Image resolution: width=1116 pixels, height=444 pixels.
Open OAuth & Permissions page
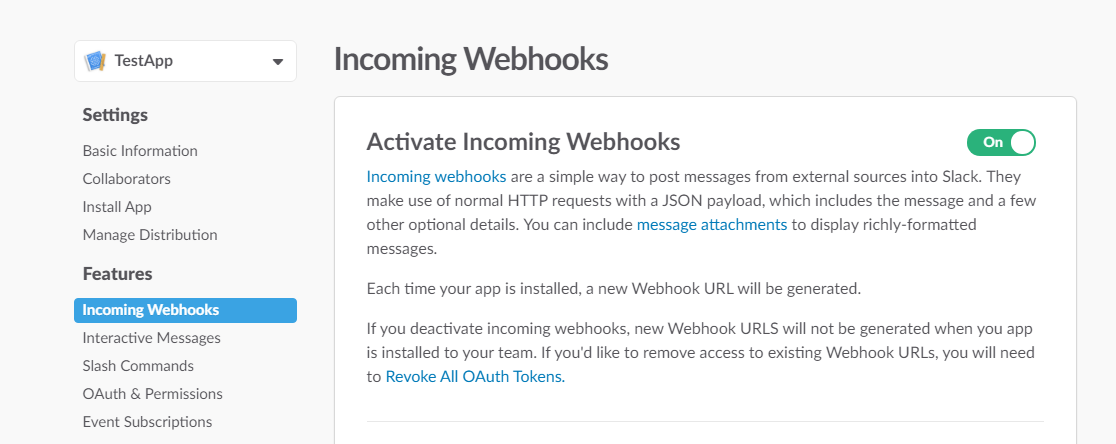coord(153,394)
